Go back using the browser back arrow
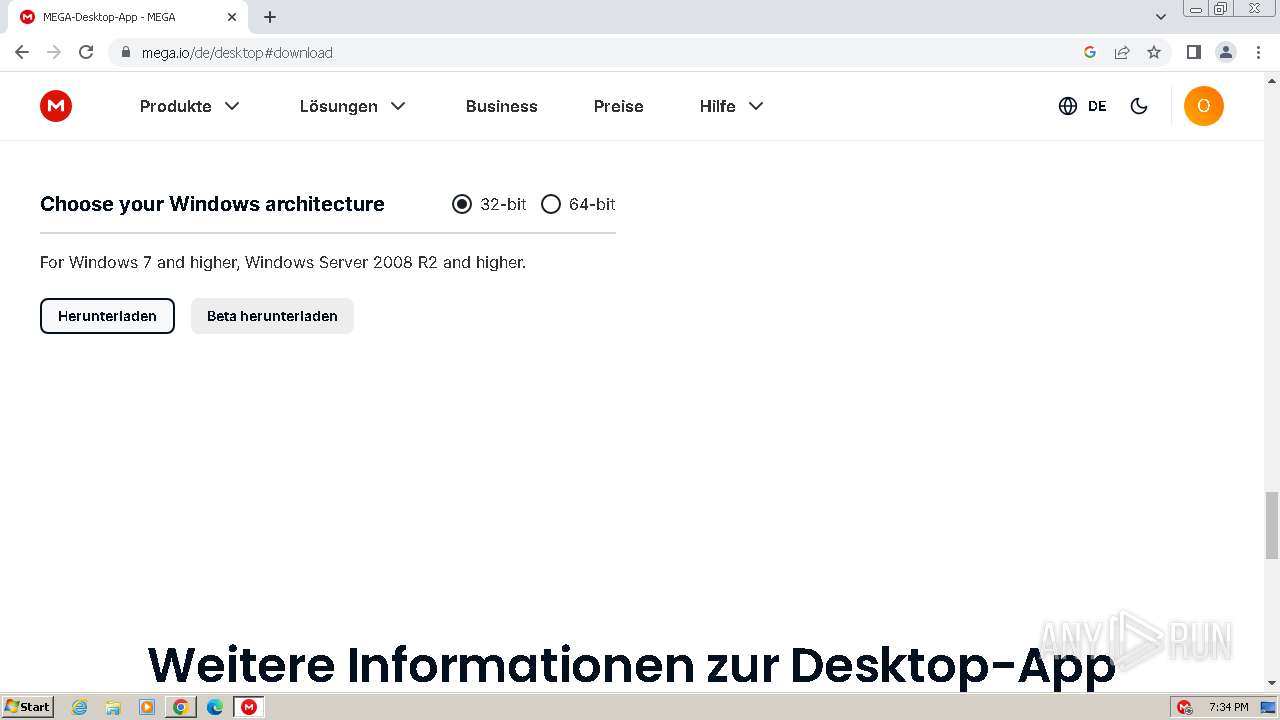This screenshot has width=1280, height=720. (x=22, y=52)
